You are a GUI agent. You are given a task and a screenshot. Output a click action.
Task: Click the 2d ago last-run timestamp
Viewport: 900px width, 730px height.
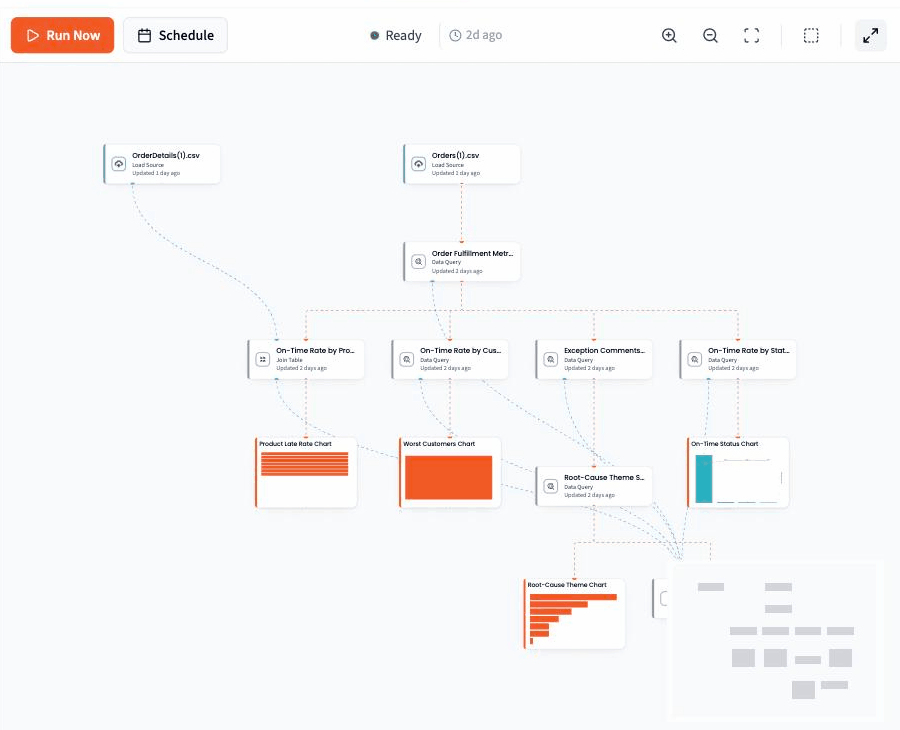coord(484,36)
